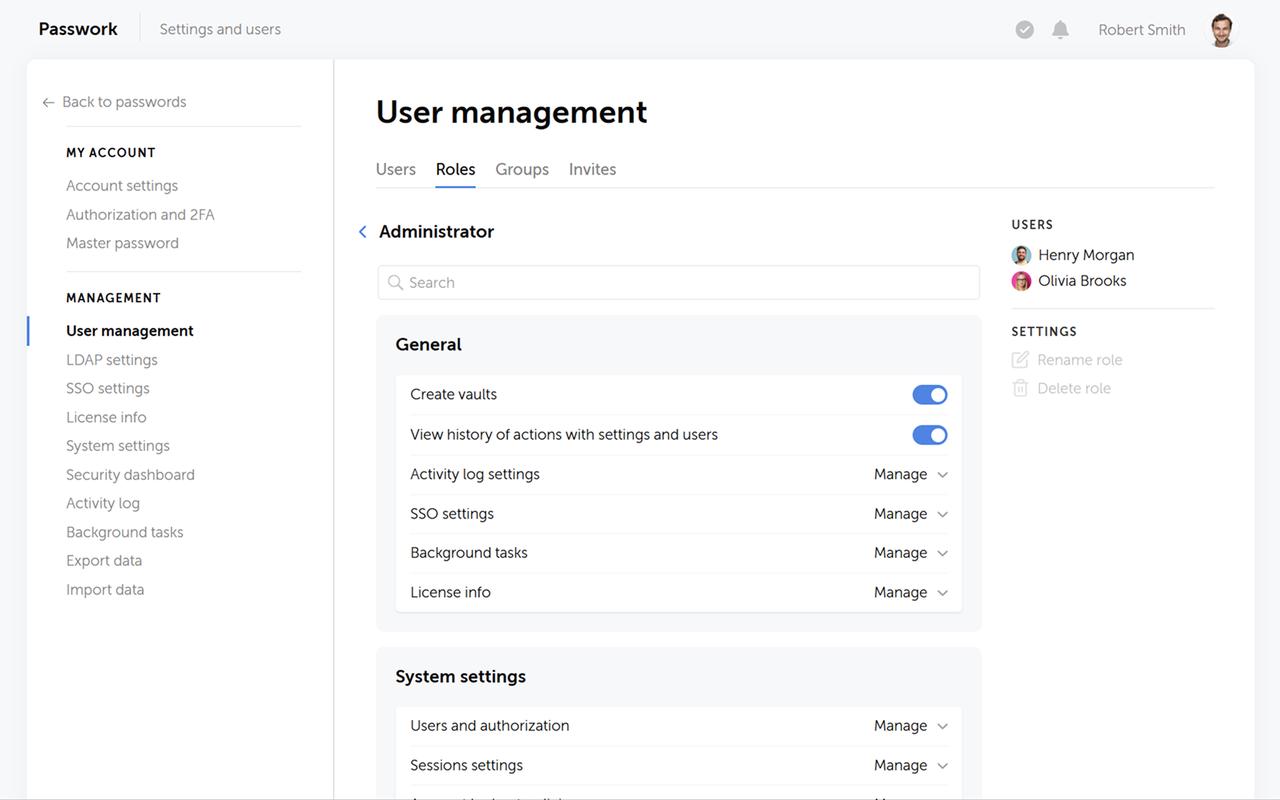Click the Delete role trash icon
This screenshot has width=1280, height=800.
1020,388
